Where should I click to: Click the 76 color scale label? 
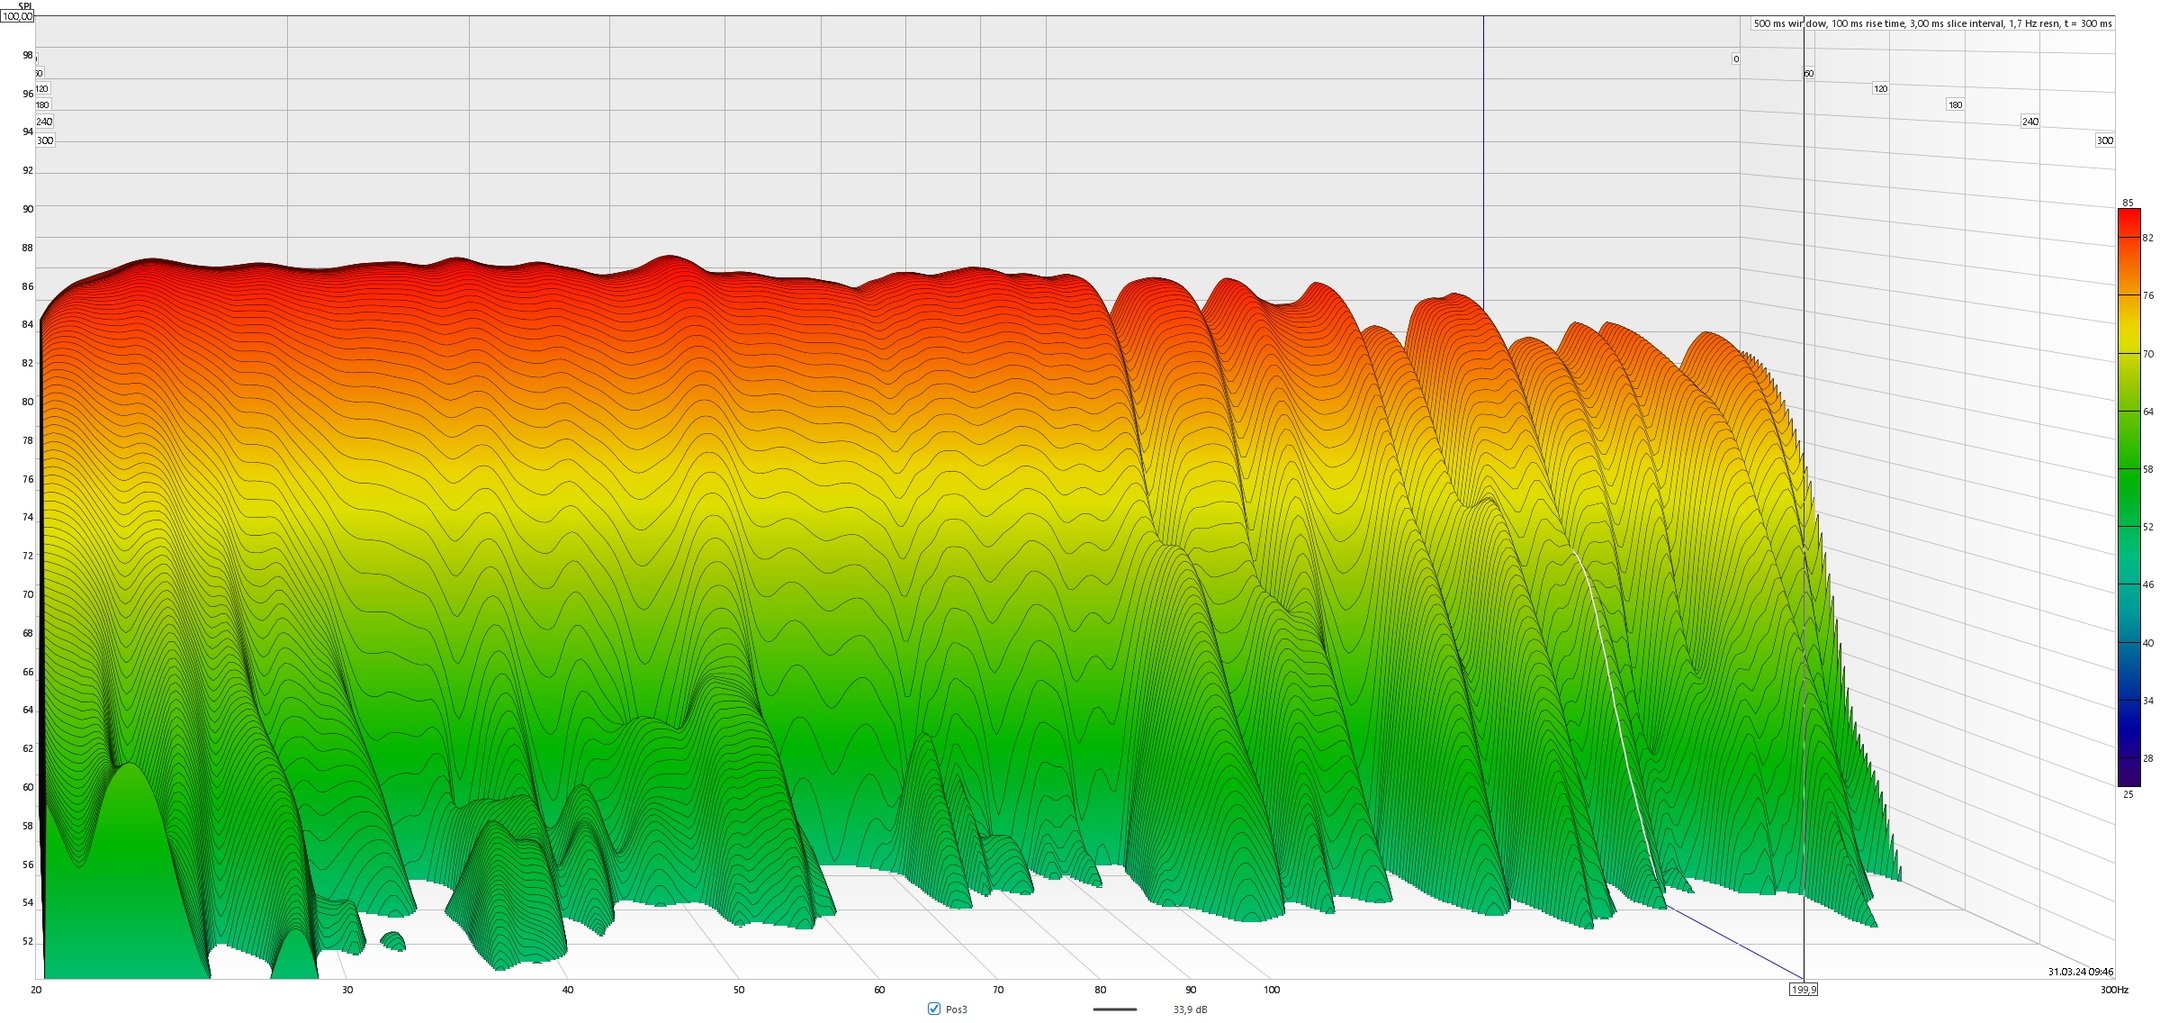tap(2148, 296)
